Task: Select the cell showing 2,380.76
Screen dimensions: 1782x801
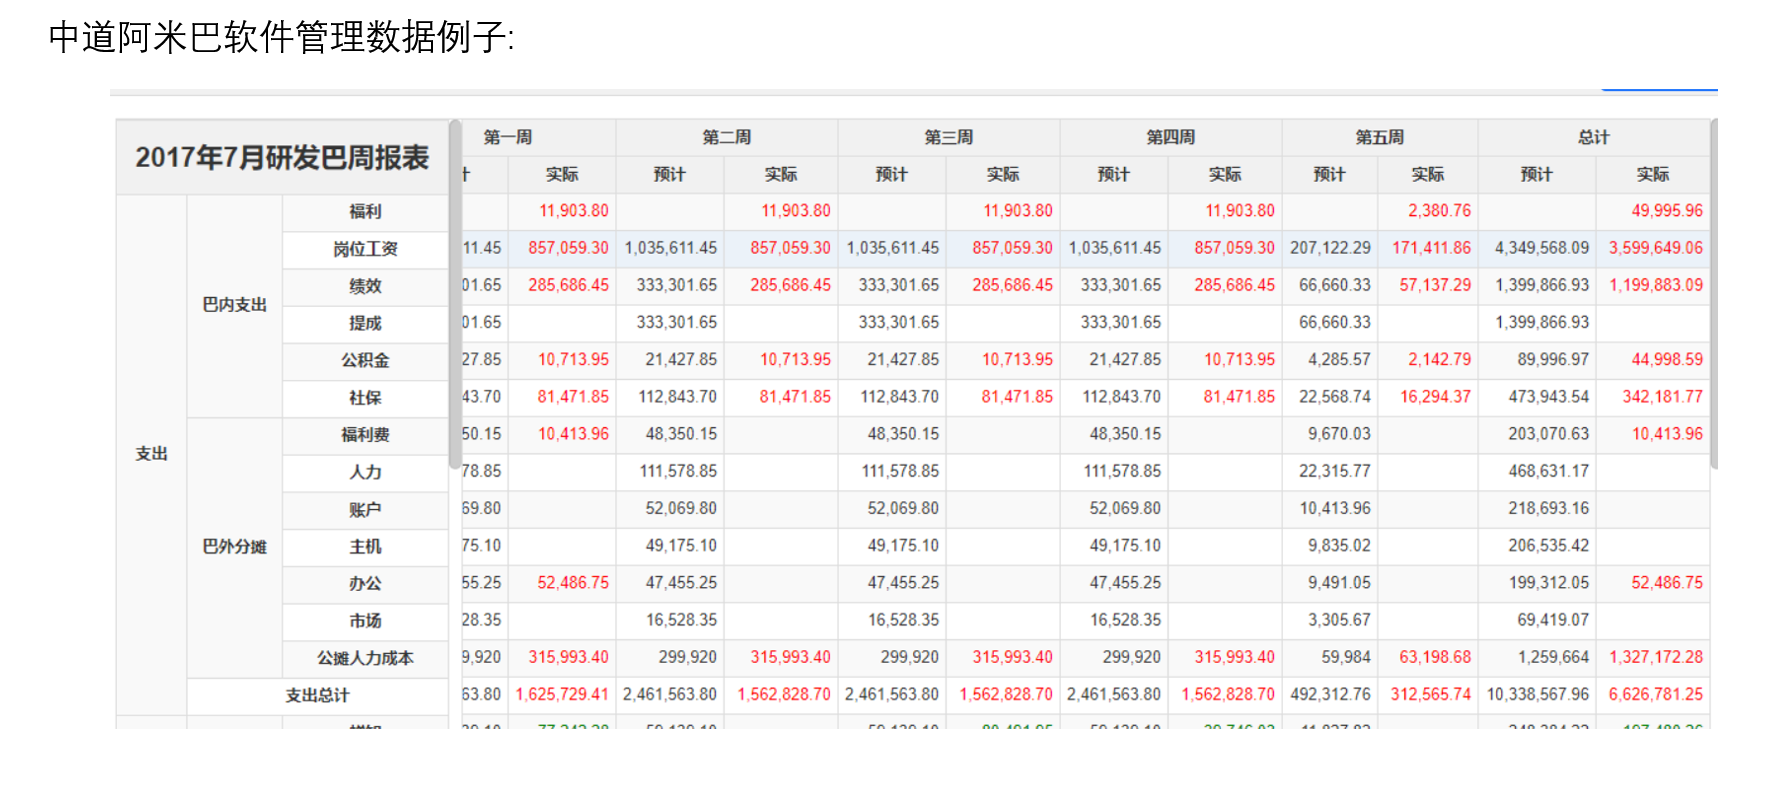Action: tap(1428, 211)
